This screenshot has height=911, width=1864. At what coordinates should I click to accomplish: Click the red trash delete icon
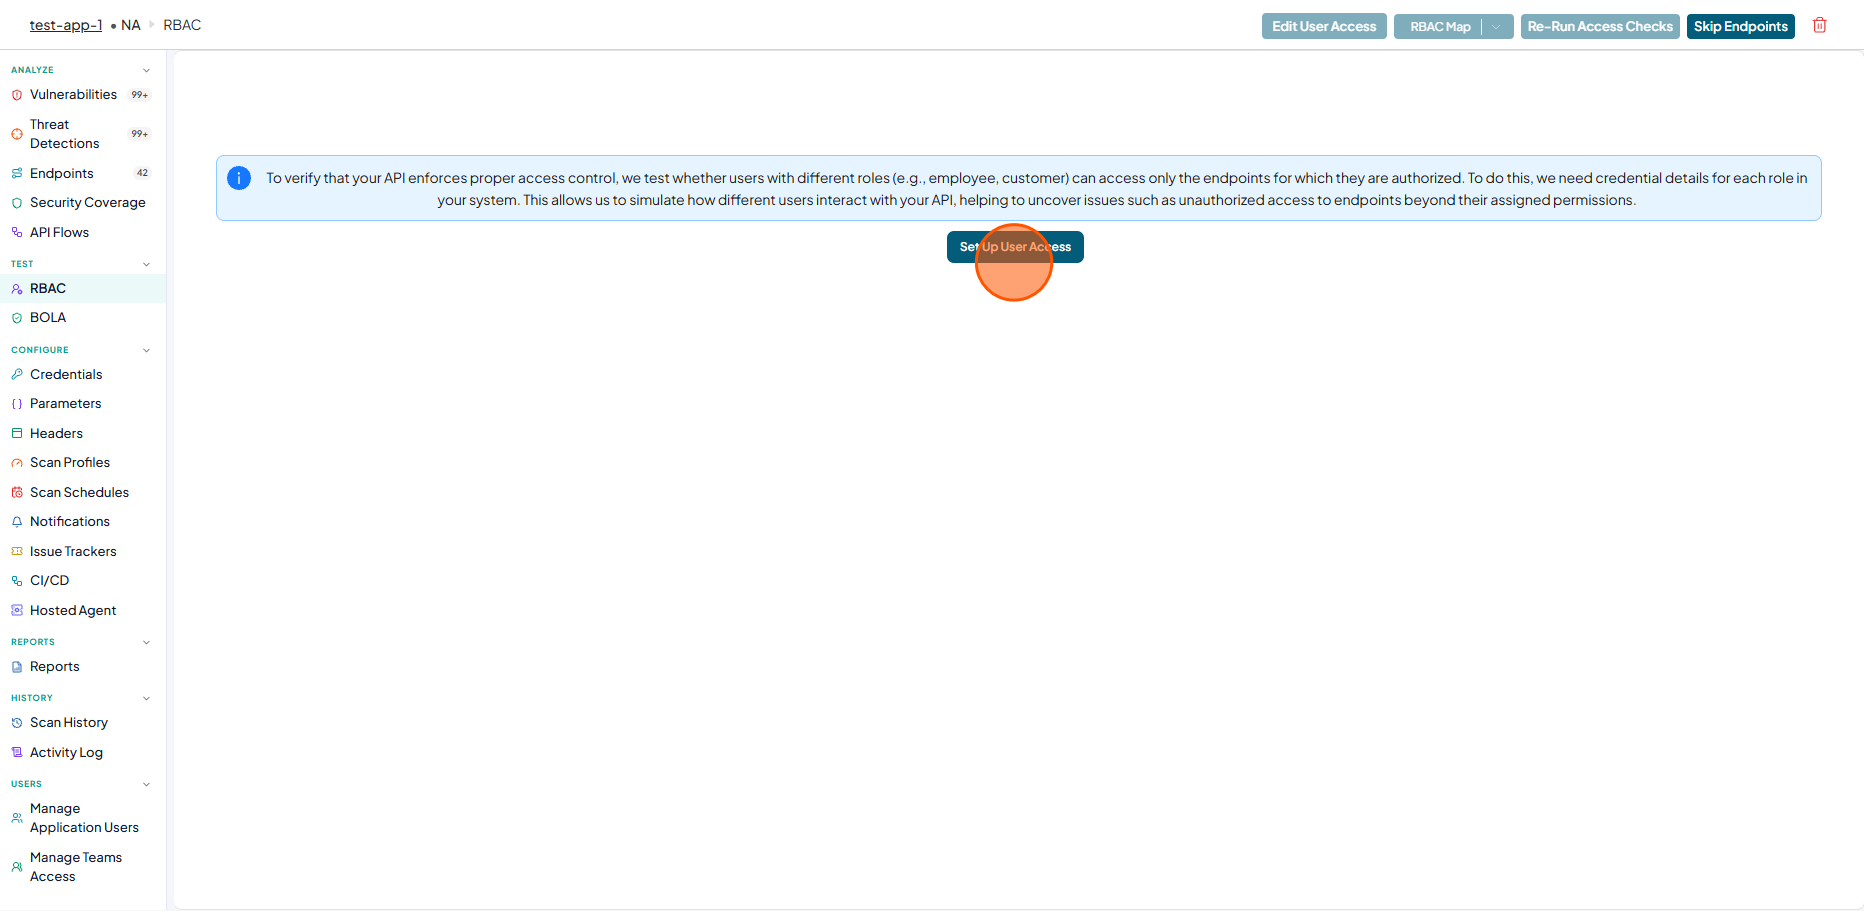click(1820, 26)
